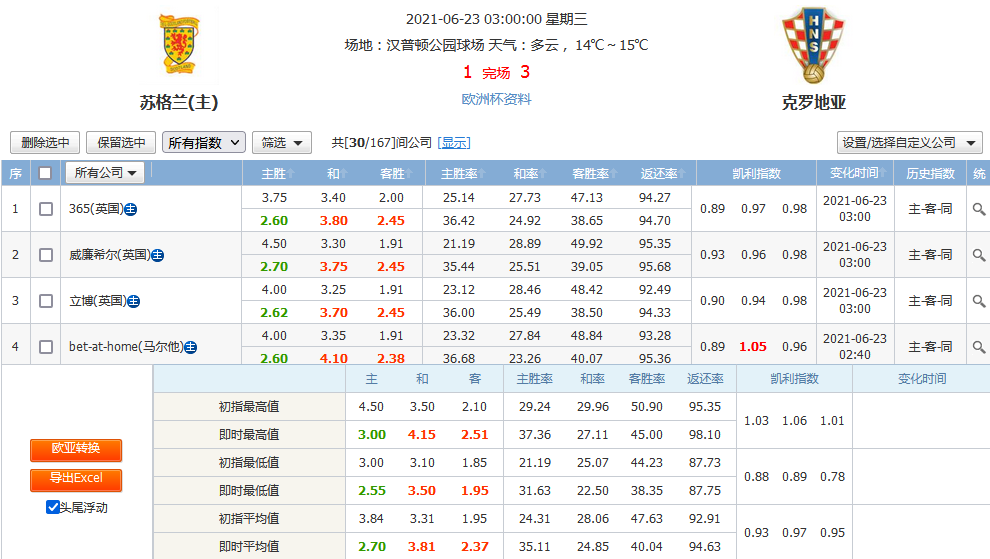Sort by 和 odds column arrow

click(x=344, y=174)
